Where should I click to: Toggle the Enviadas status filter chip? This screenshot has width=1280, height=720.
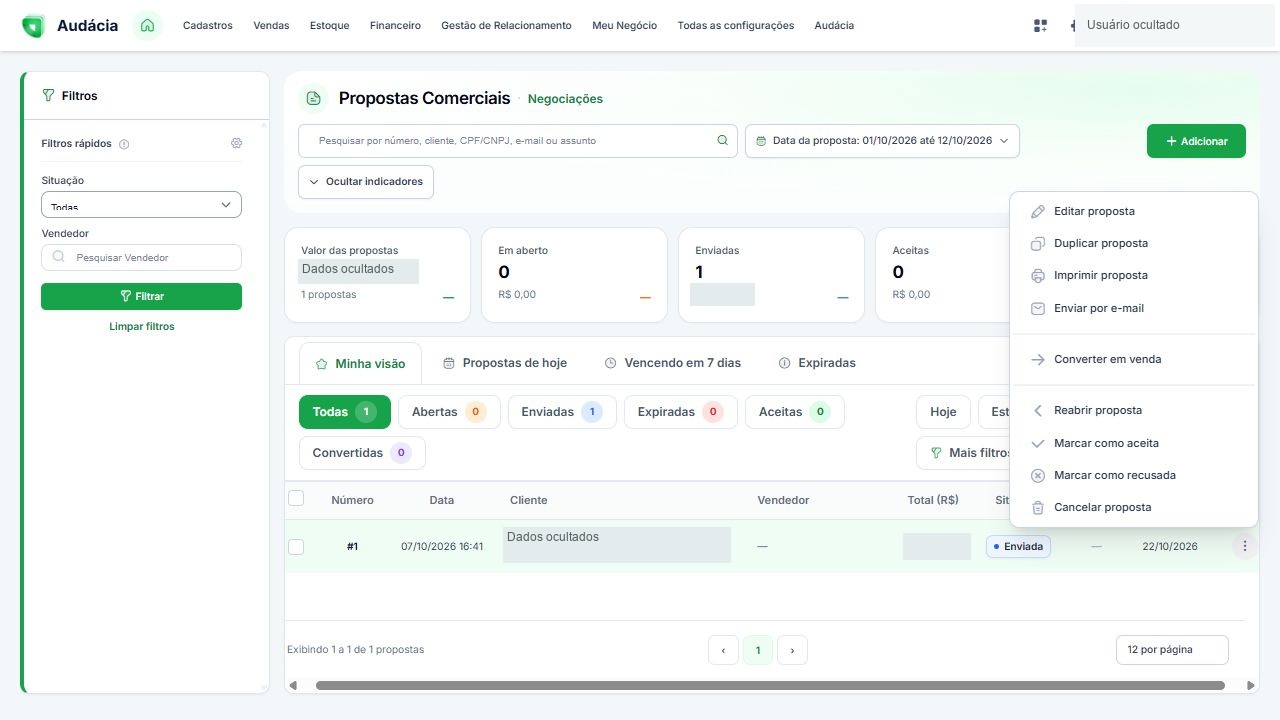click(562, 412)
